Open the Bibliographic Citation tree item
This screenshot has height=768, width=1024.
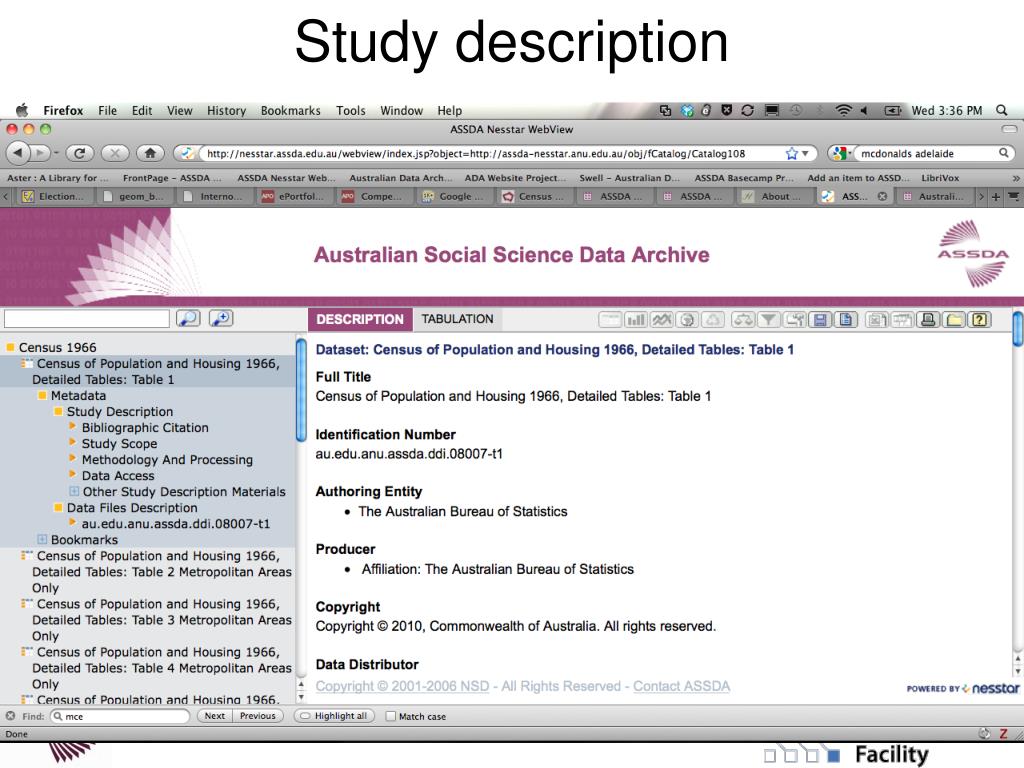point(145,428)
